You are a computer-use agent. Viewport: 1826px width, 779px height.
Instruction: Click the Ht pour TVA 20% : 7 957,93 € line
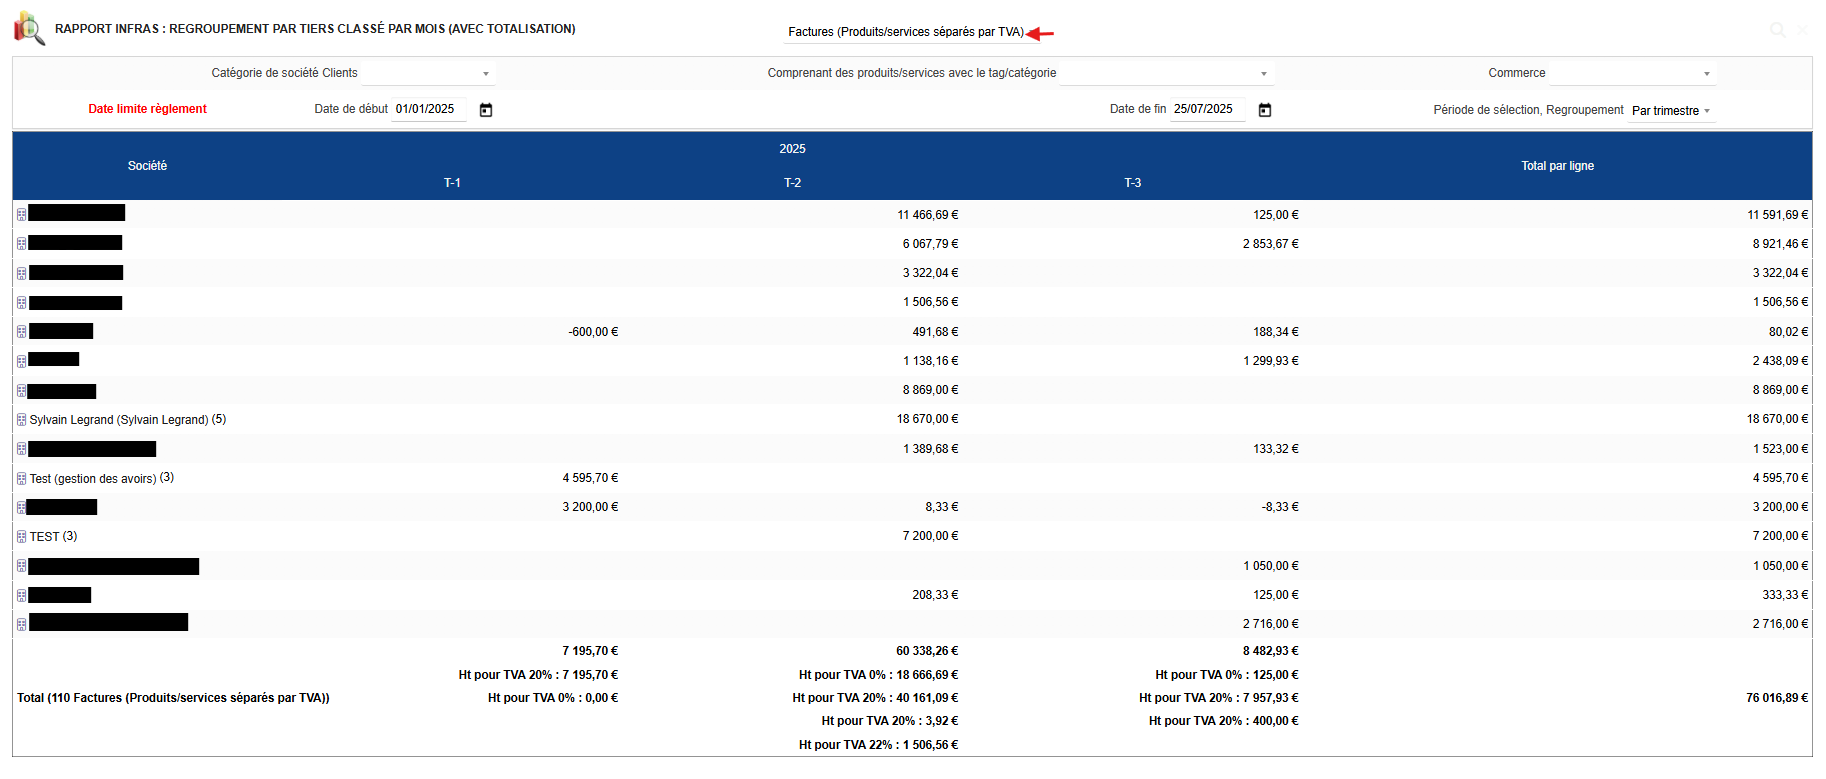click(x=1219, y=698)
